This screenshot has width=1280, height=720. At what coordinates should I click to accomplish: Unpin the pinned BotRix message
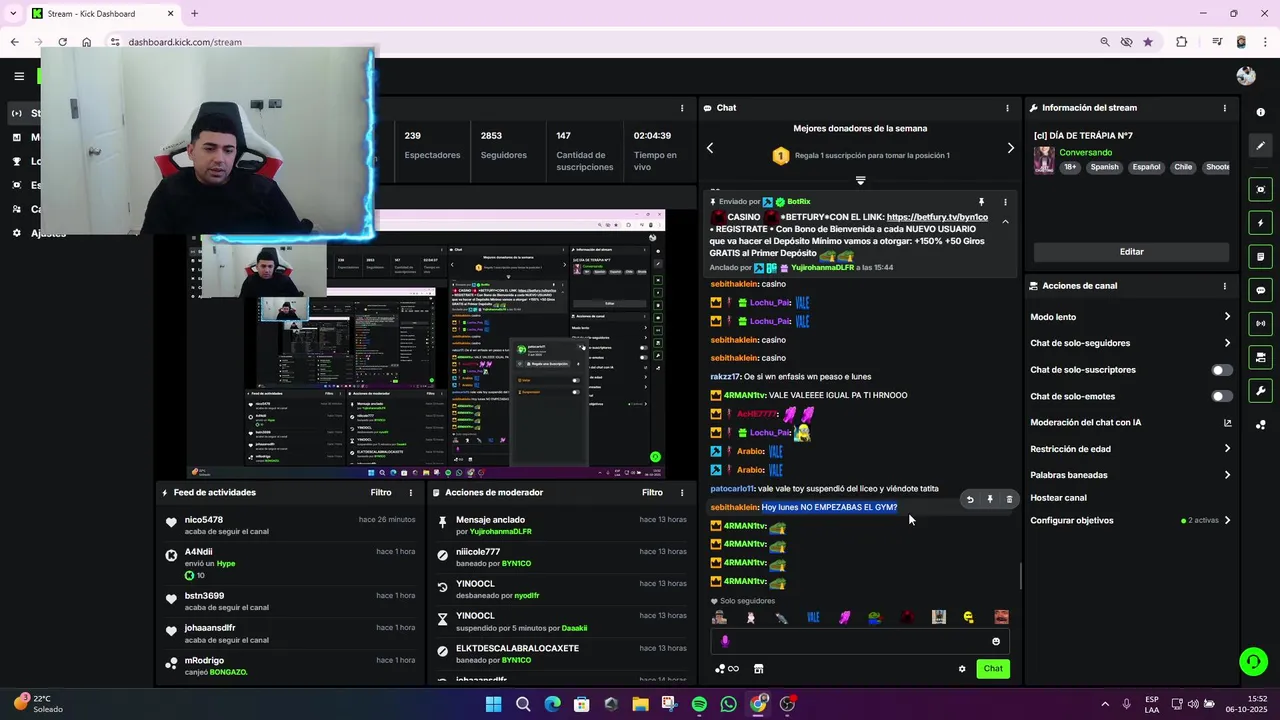(981, 202)
